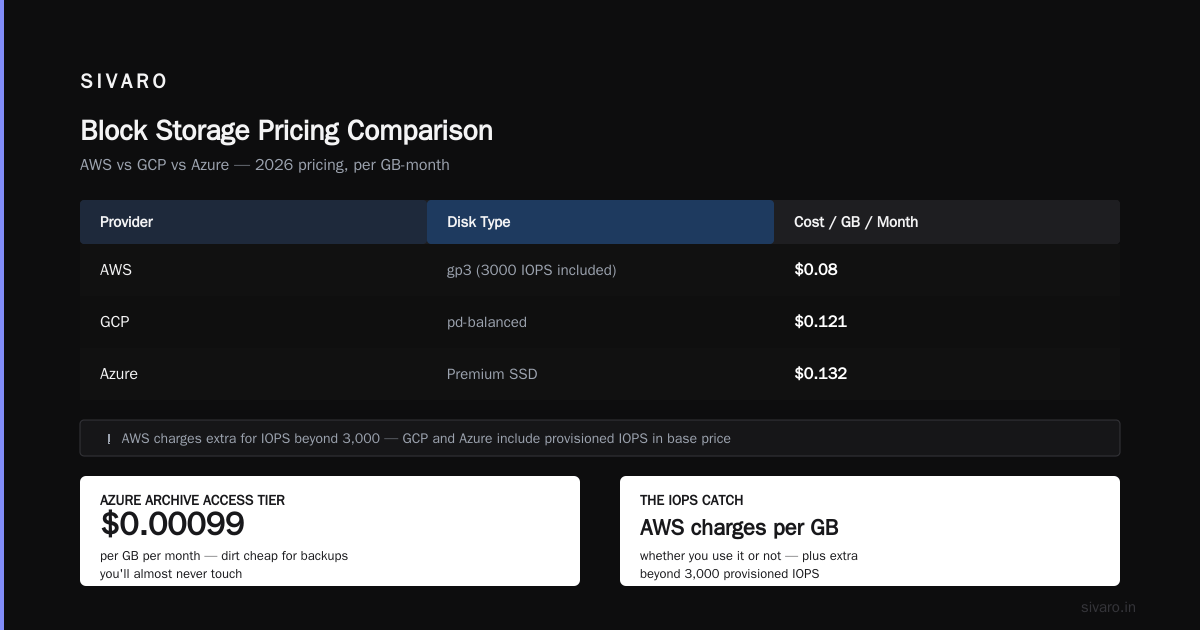The image size is (1200, 630).
Task: Select the gp3 (3000 IOPS included) cell
Action: click(531, 270)
